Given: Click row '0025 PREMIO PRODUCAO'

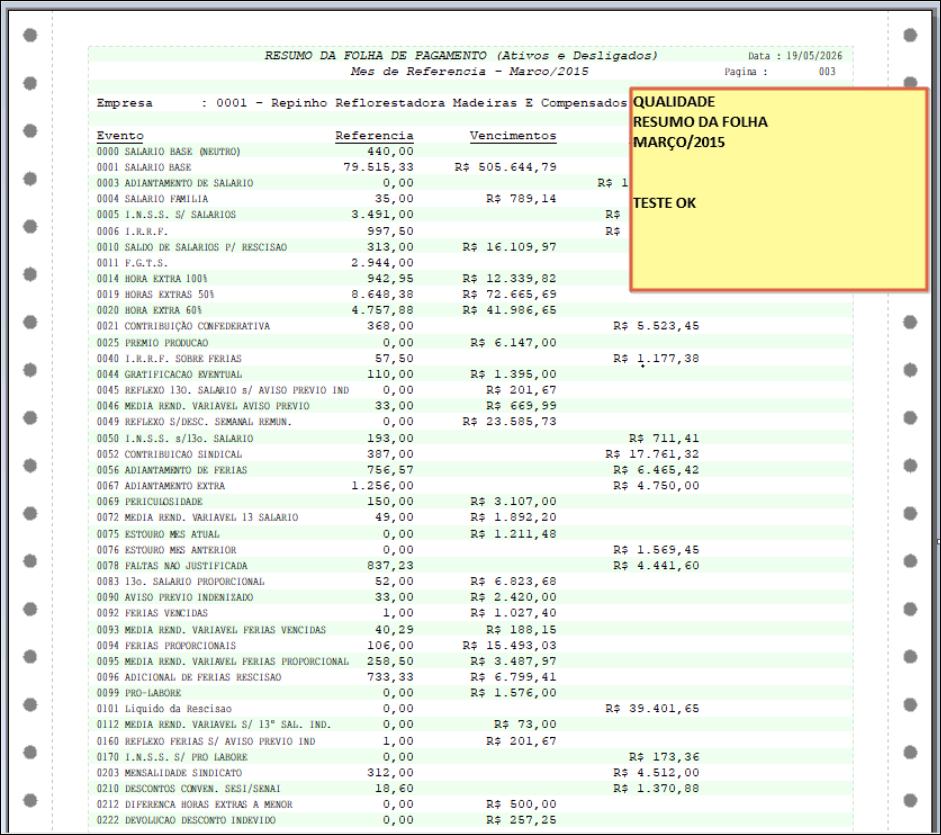Looking at the screenshot, I should (x=152, y=343).
